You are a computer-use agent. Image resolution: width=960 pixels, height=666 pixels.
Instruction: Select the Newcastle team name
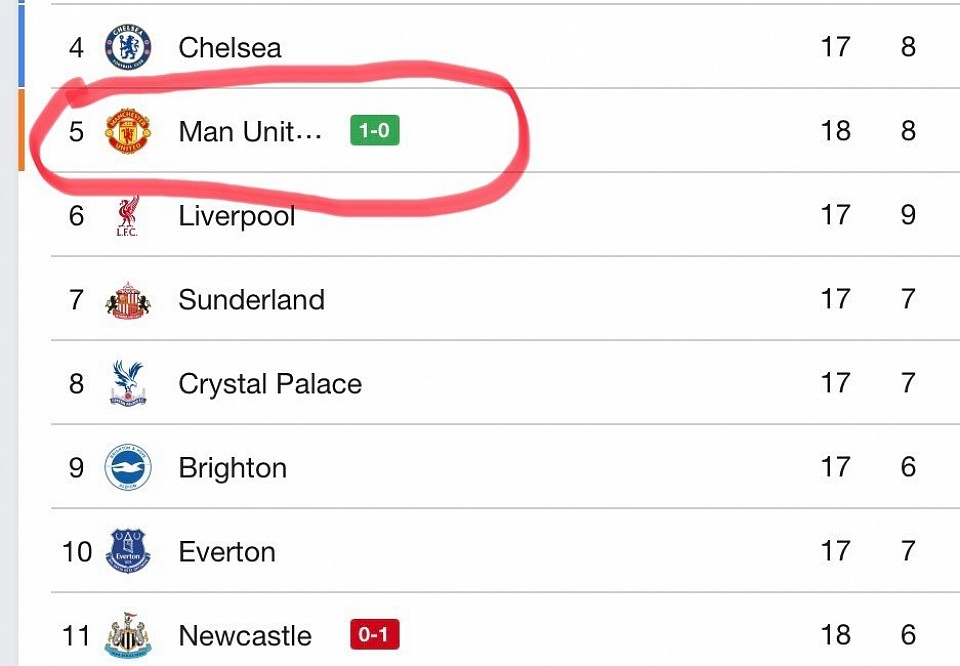click(245, 635)
